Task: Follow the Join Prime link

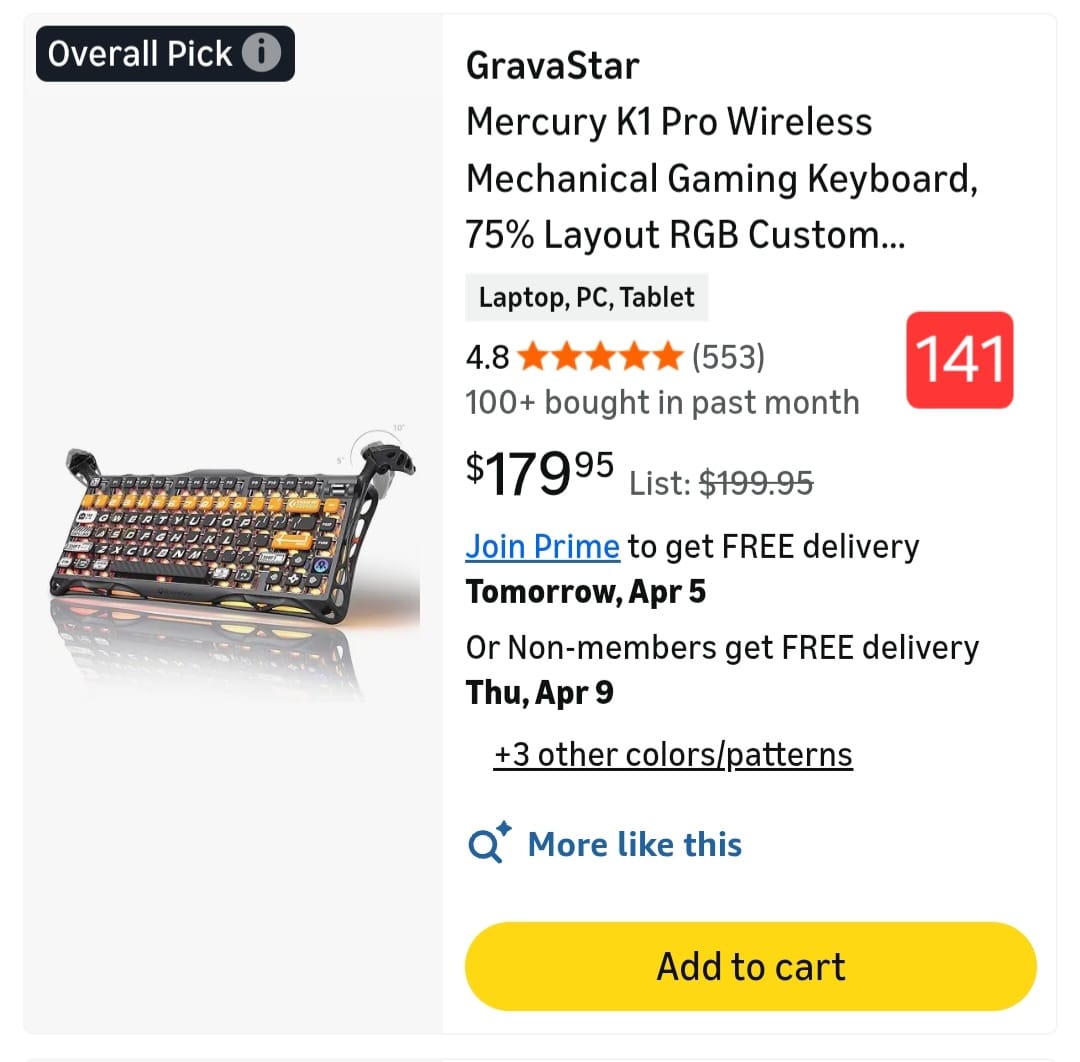Action: (543, 546)
